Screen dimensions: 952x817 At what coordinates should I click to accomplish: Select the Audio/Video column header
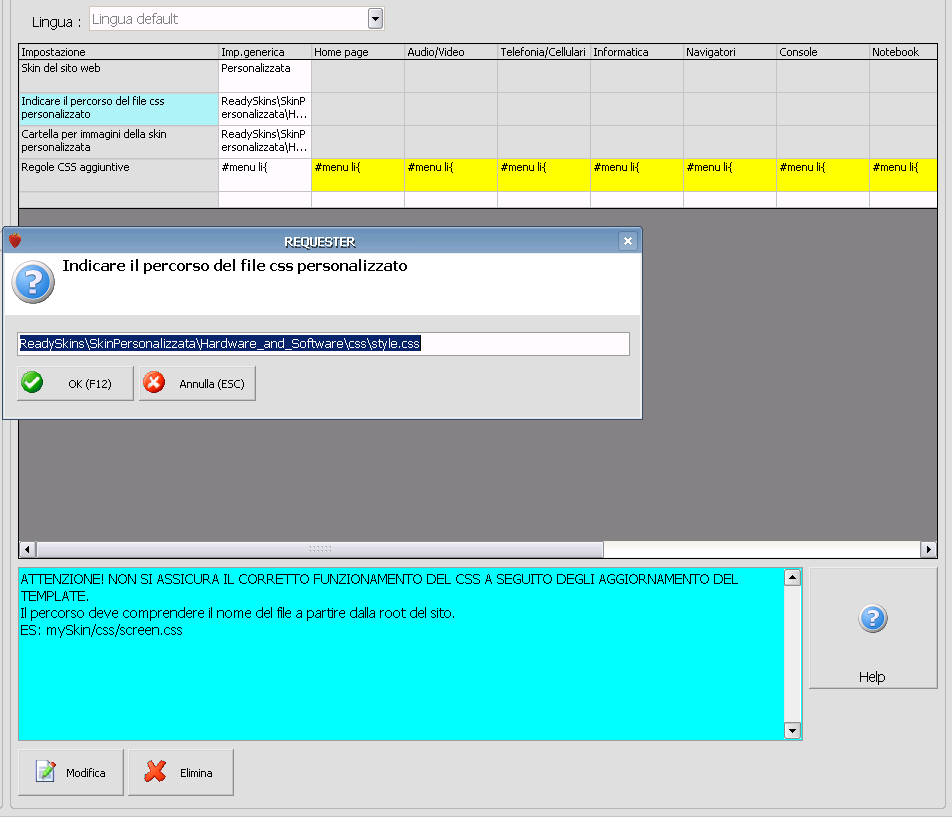click(450, 52)
